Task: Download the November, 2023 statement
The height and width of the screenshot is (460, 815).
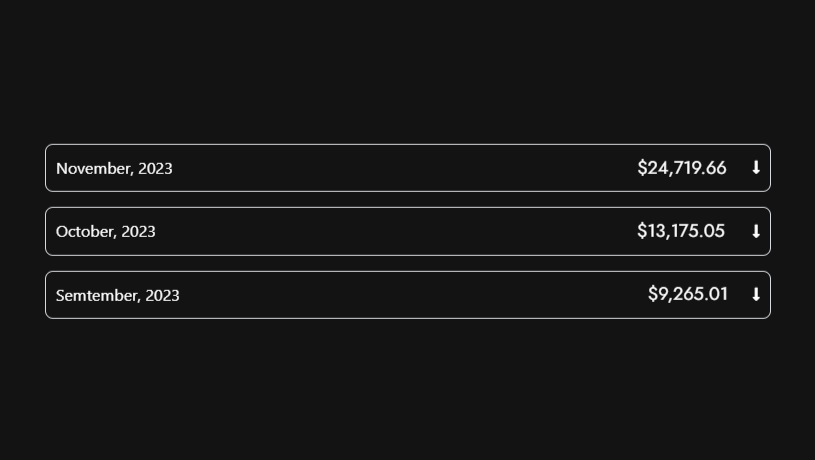Action: point(756,168)
